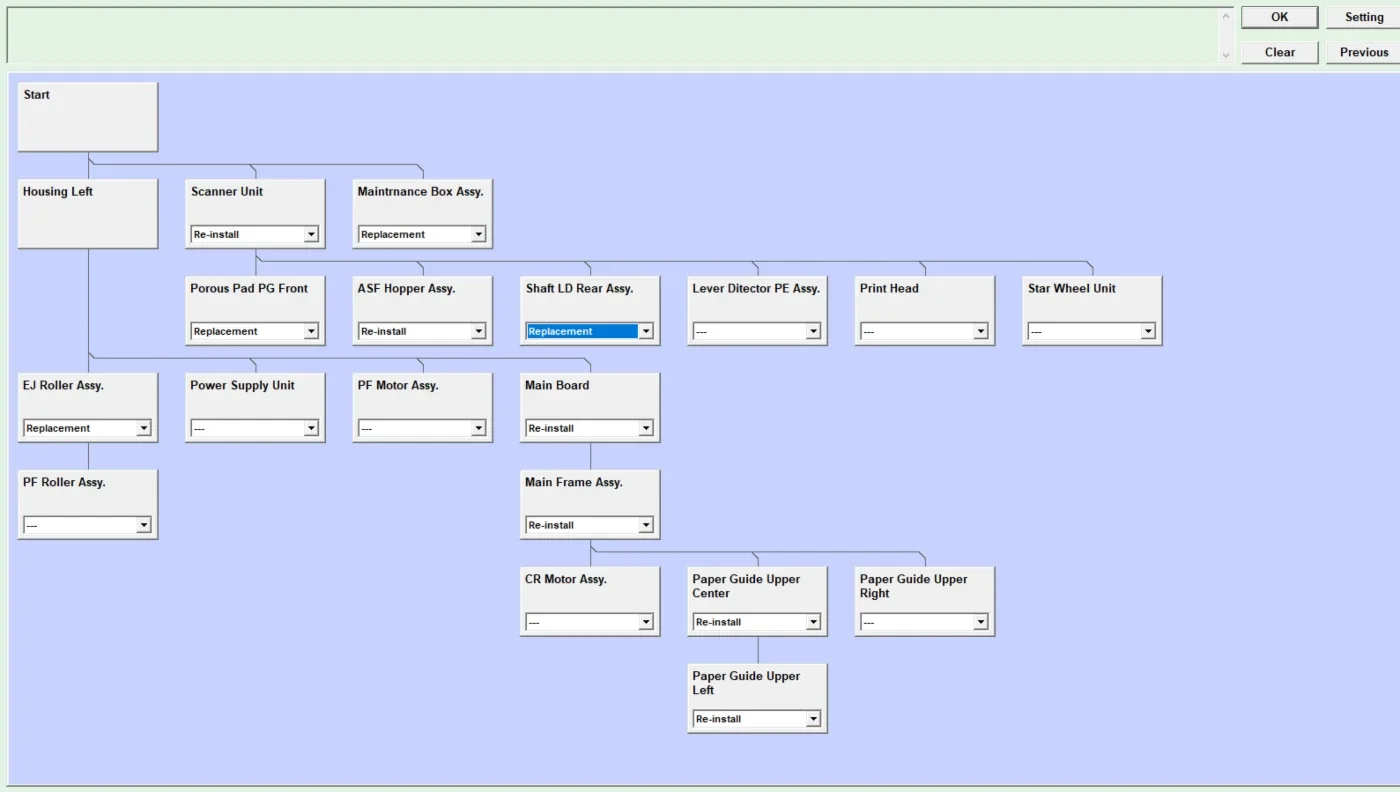
Task: Open the Shaft LD Rear Assy. dropdown
Action: 589,331
